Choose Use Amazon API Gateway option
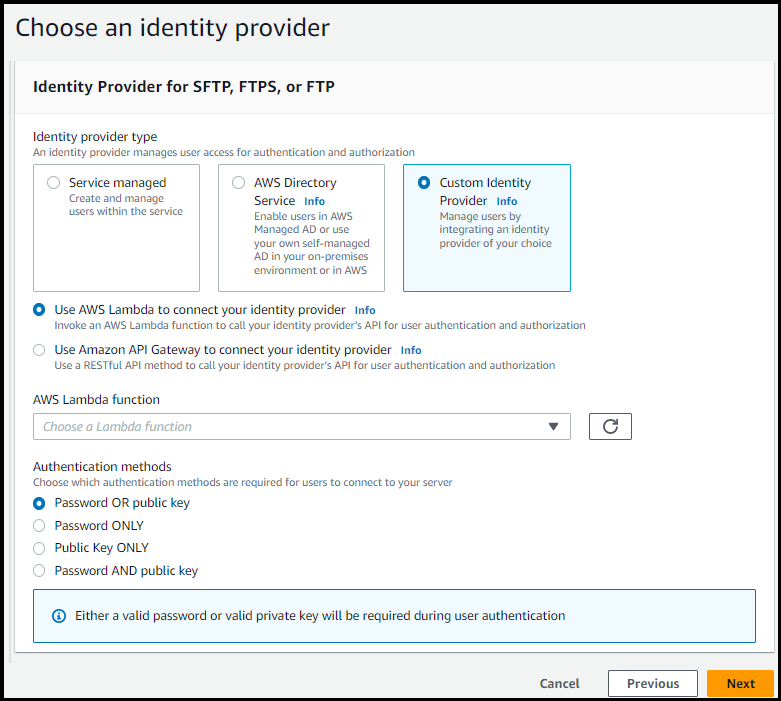The width and height of the screenshot is (781, 701). point(39,350)
